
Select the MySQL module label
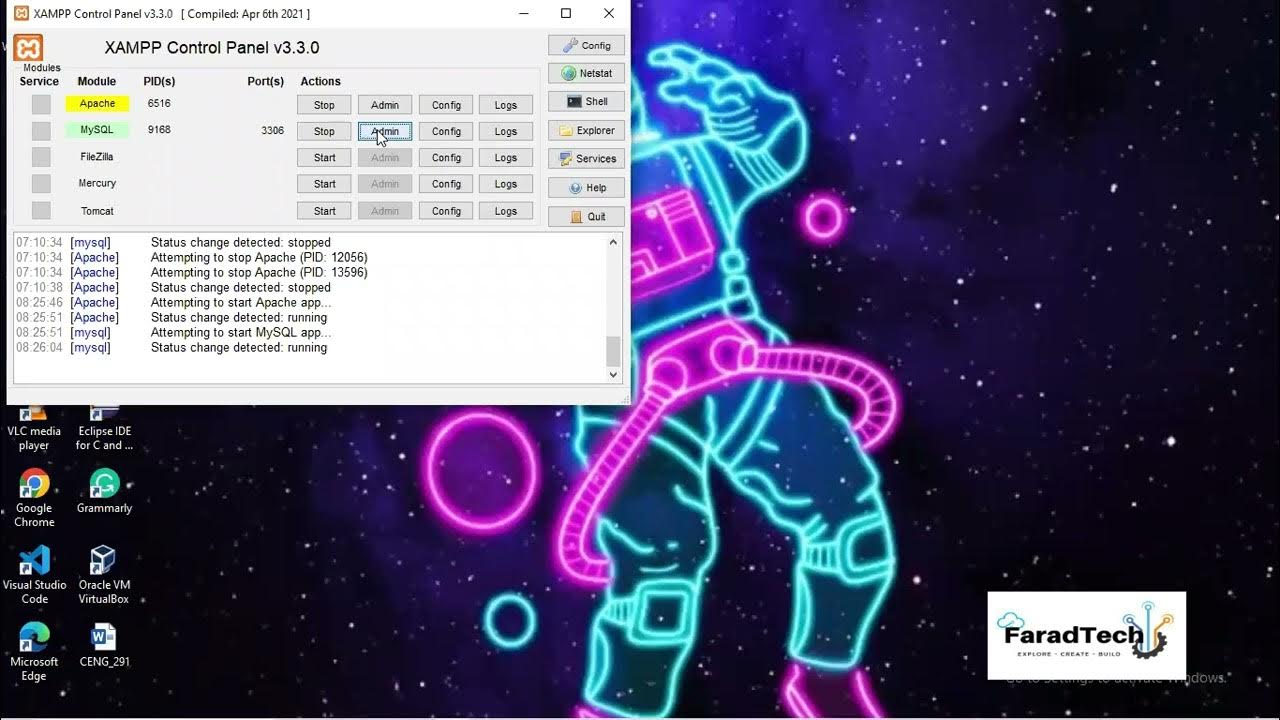click(97, 130)
